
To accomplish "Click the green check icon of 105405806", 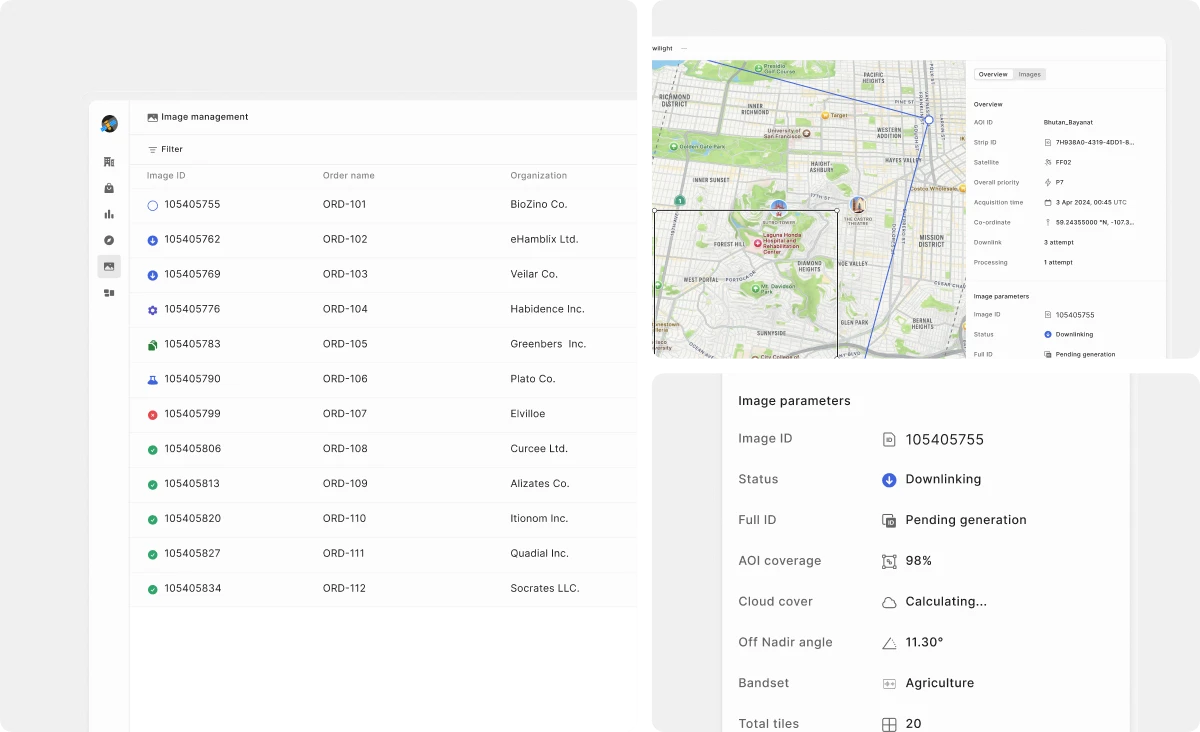I will click(153, 450).
